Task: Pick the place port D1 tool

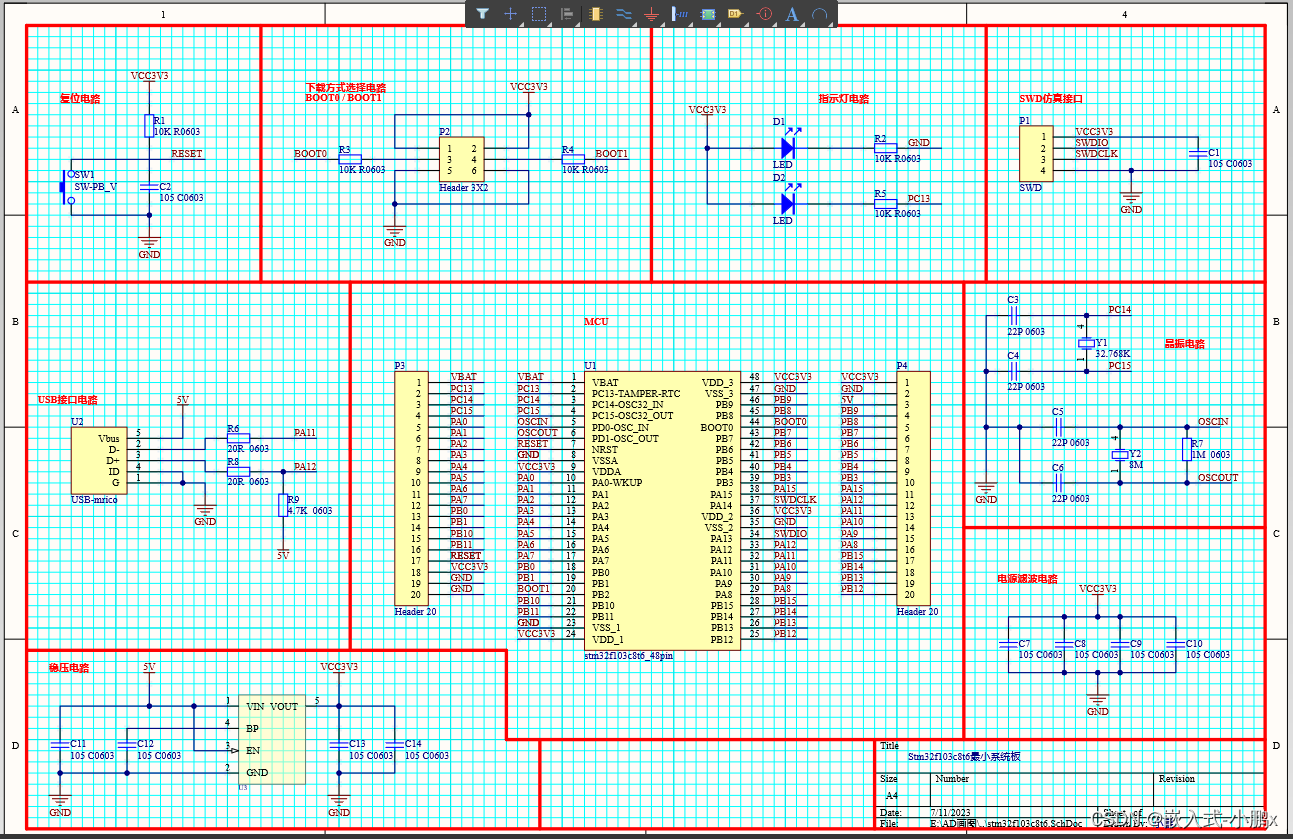Action: tap(736, 14)
